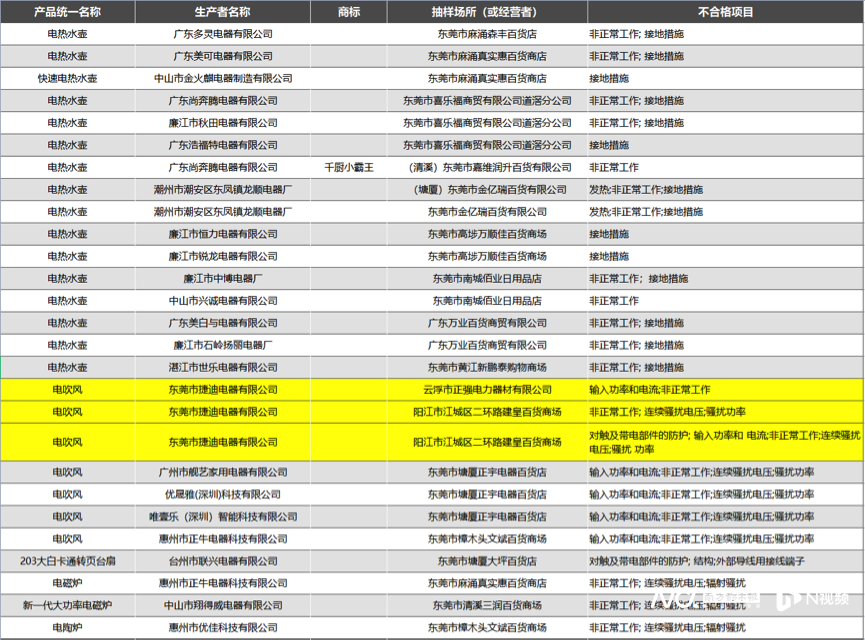This screenshot has height=640, width=865.
Task: Select 惠州市正牛电器科技有限公司 in the 电吹风 row
Action: click(223, 539)
